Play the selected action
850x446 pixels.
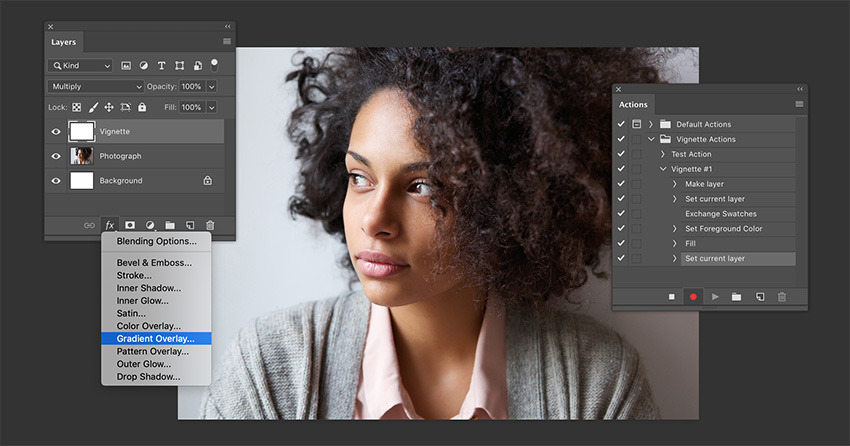(x=715, y=297)
